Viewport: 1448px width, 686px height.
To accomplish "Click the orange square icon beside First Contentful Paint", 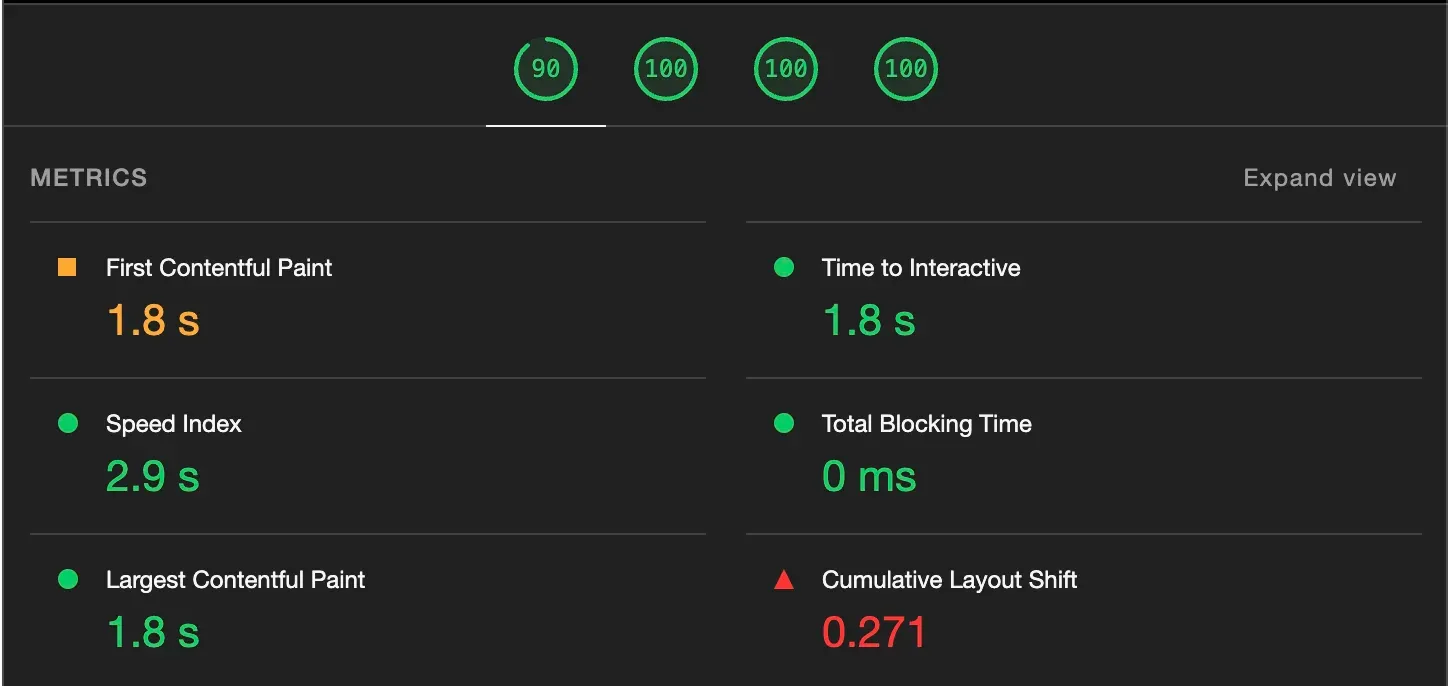I will pos(68,267).
